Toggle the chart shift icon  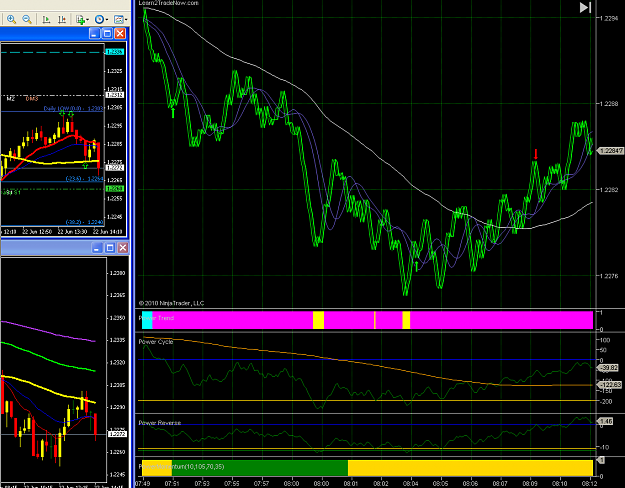tap(62, 19)
